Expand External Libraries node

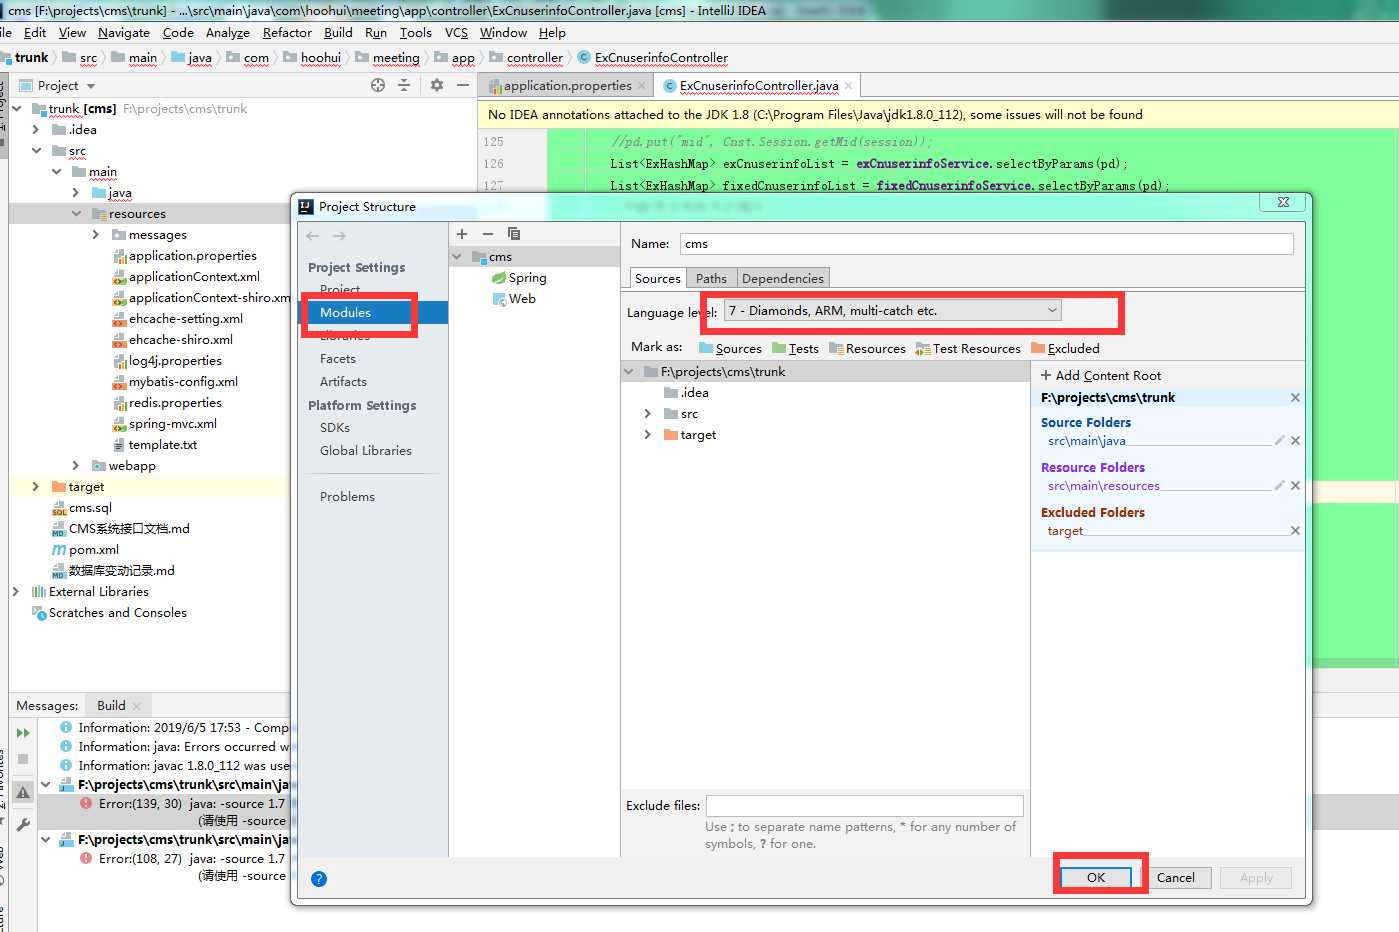coord(16,592)
